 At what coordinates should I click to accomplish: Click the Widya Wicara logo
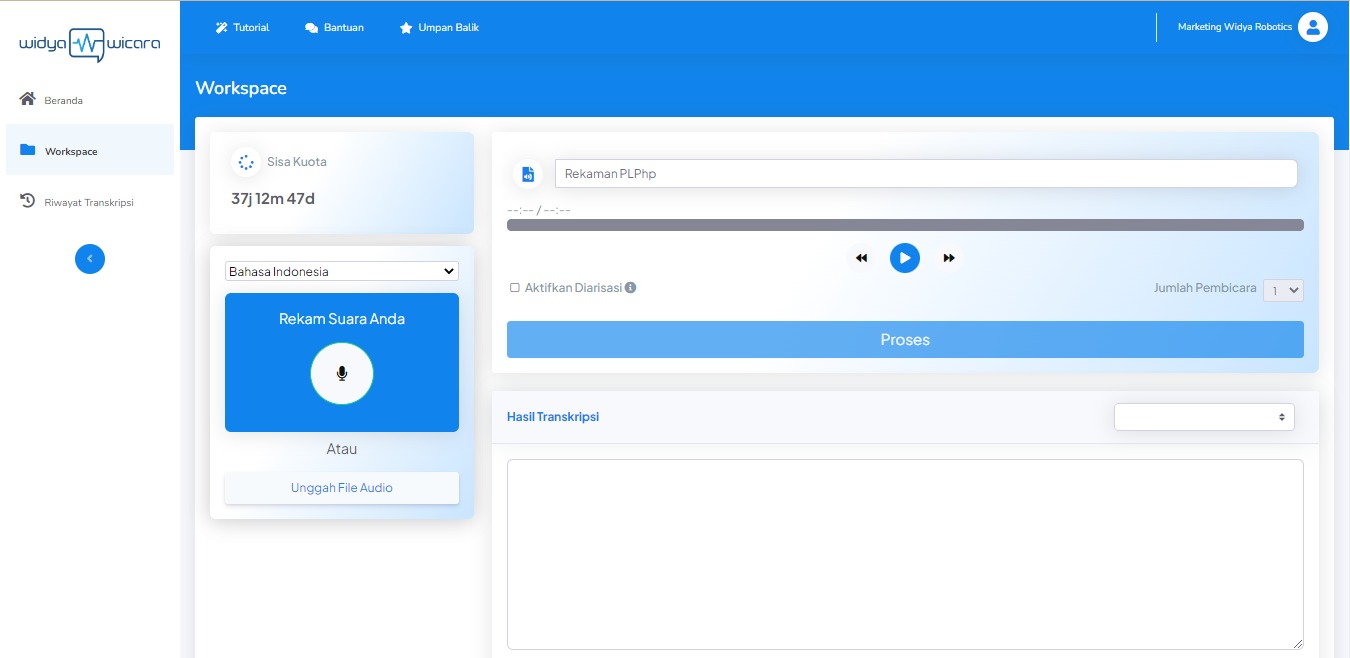(90, 44)
